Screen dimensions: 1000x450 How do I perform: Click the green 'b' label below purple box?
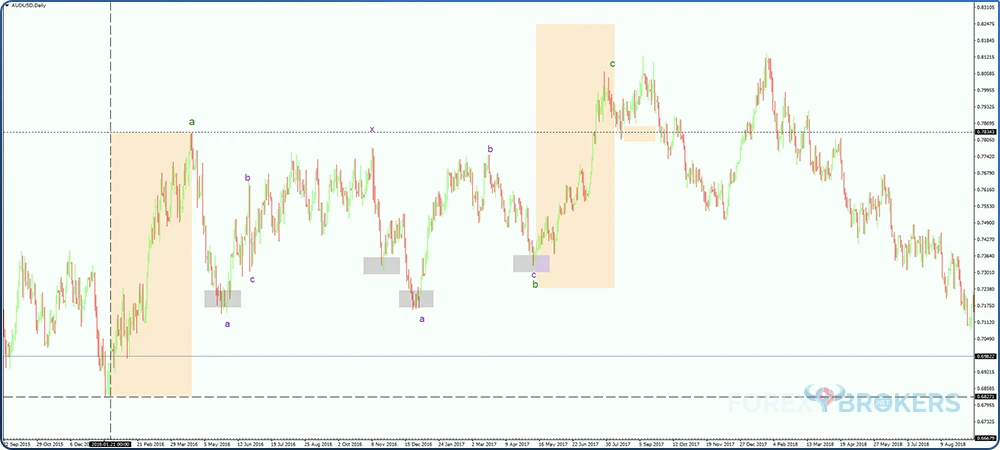coord(535,285)
